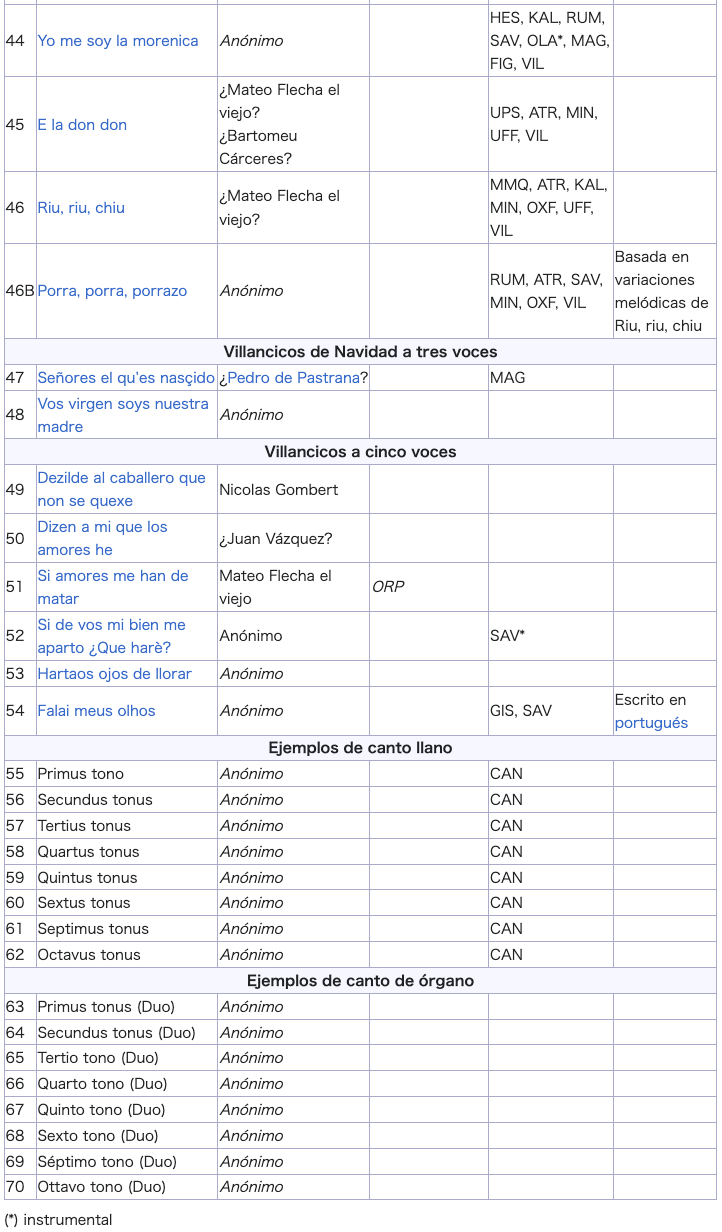Open "Porra, porra, porrazo" article link

[112, 291]
